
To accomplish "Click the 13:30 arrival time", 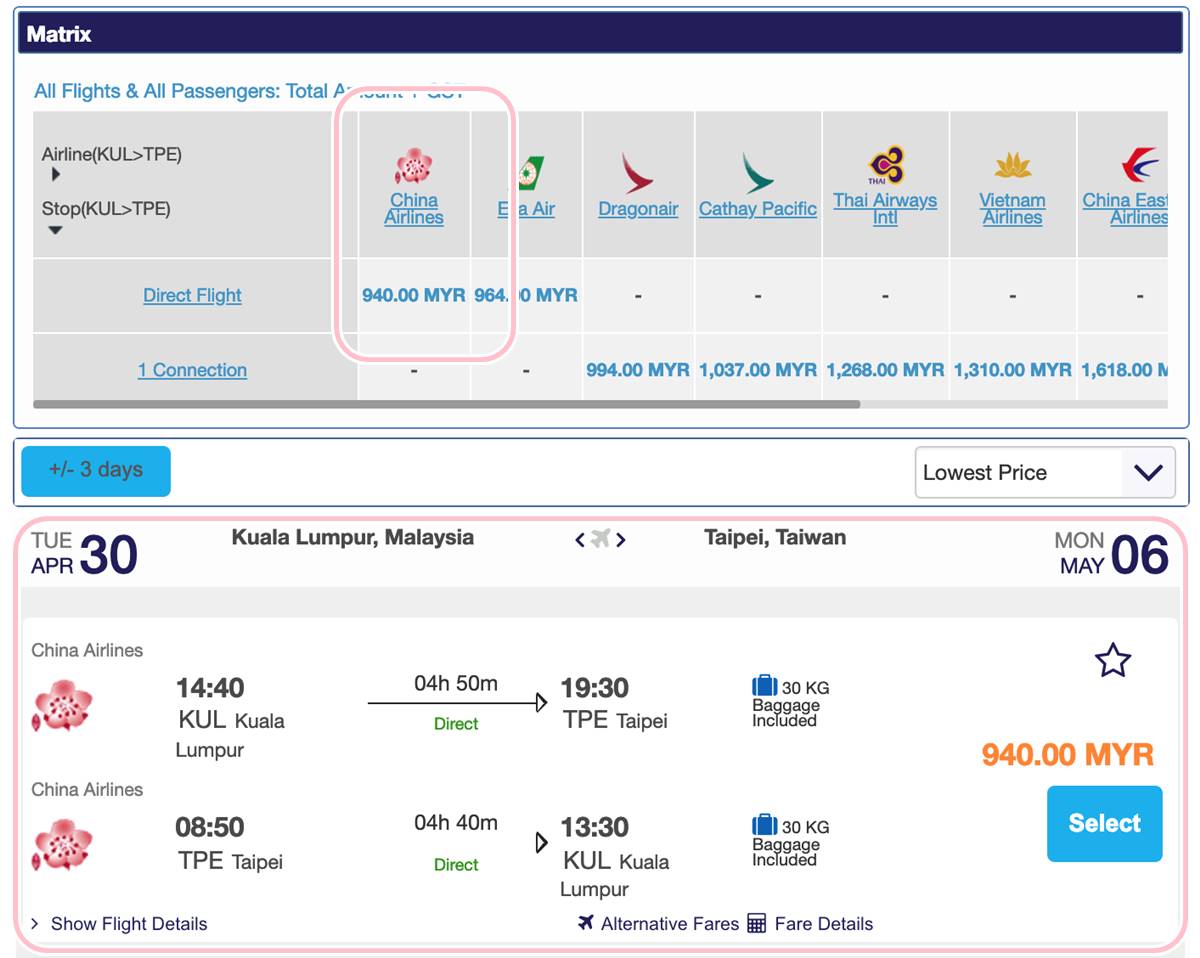I will coord(596,828).
